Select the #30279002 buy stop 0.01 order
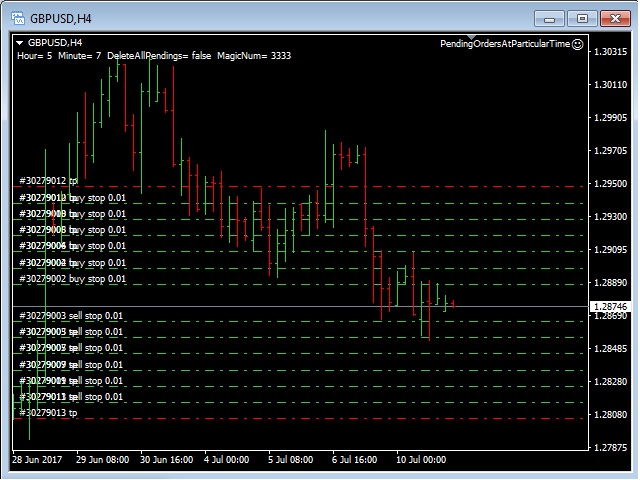 coord(72,279)
